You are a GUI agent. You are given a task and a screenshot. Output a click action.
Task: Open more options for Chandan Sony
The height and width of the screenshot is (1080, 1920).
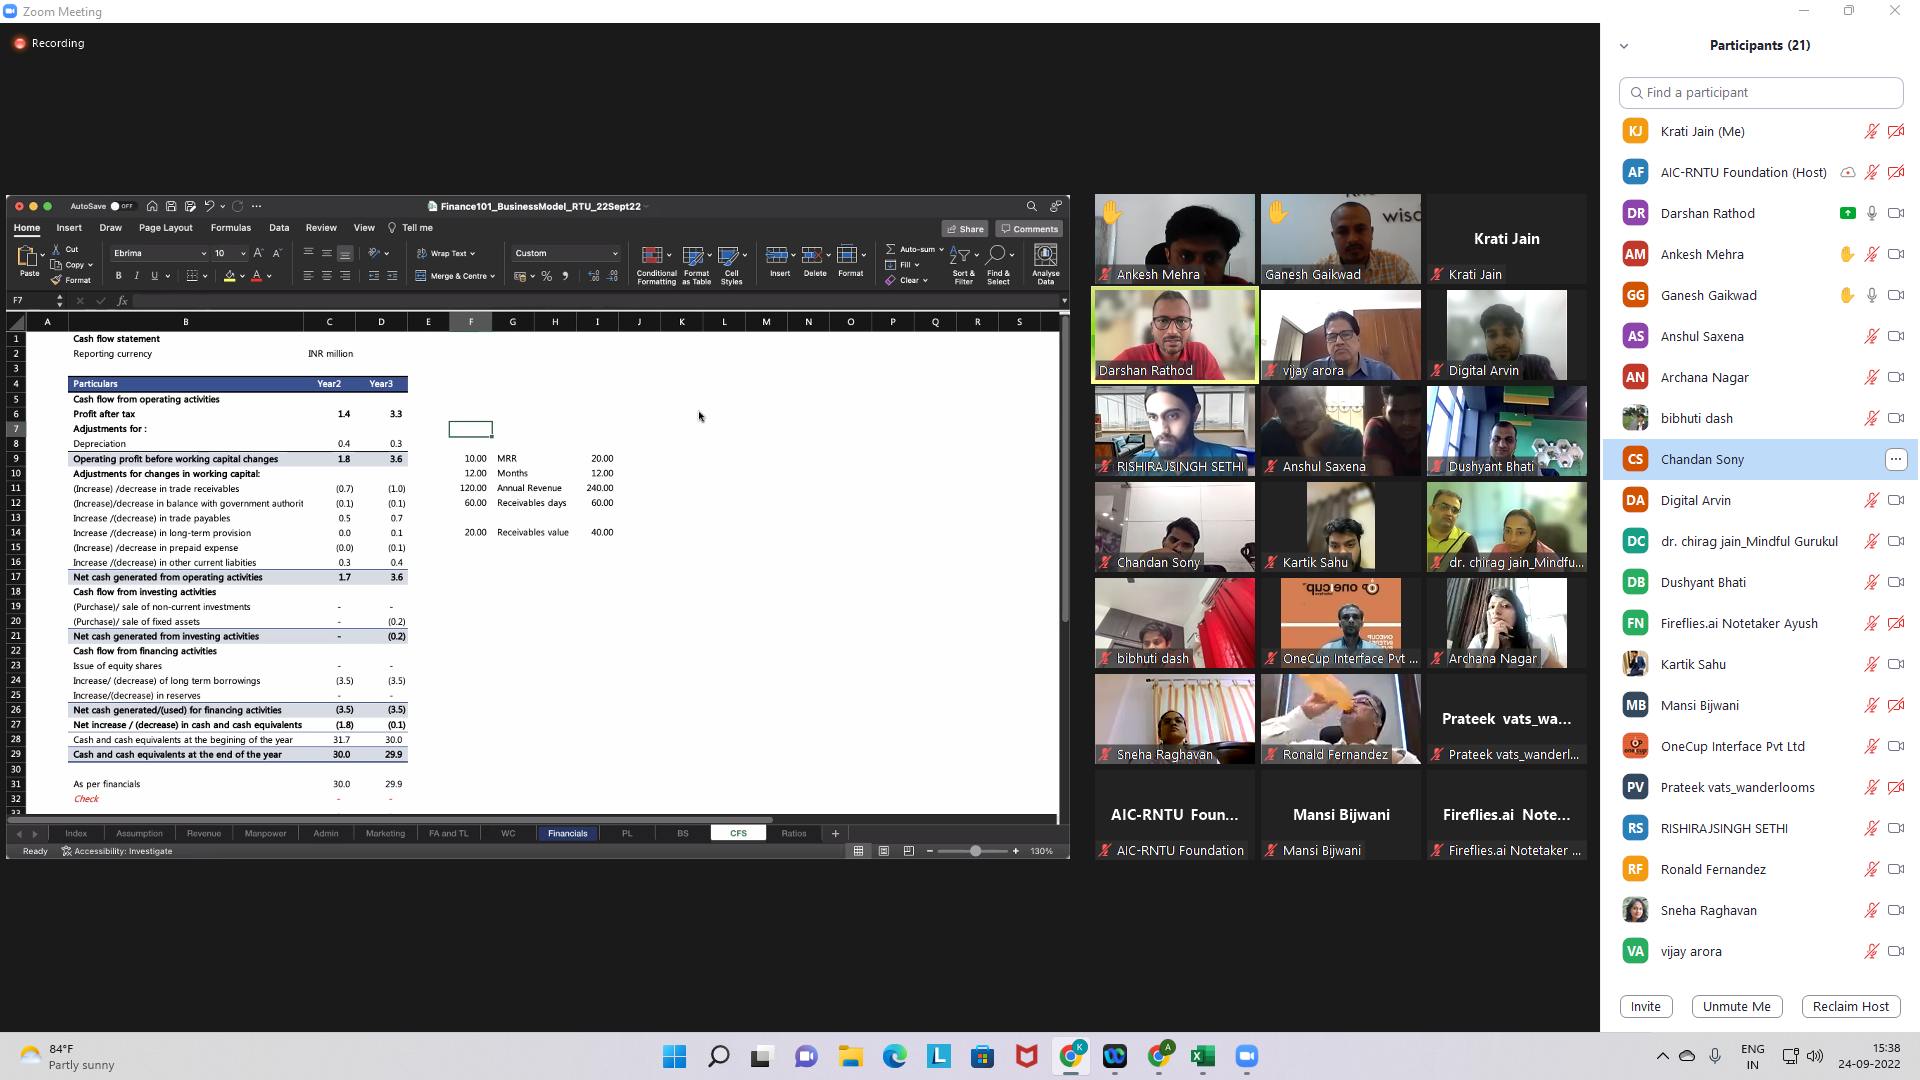point(1895,459)
